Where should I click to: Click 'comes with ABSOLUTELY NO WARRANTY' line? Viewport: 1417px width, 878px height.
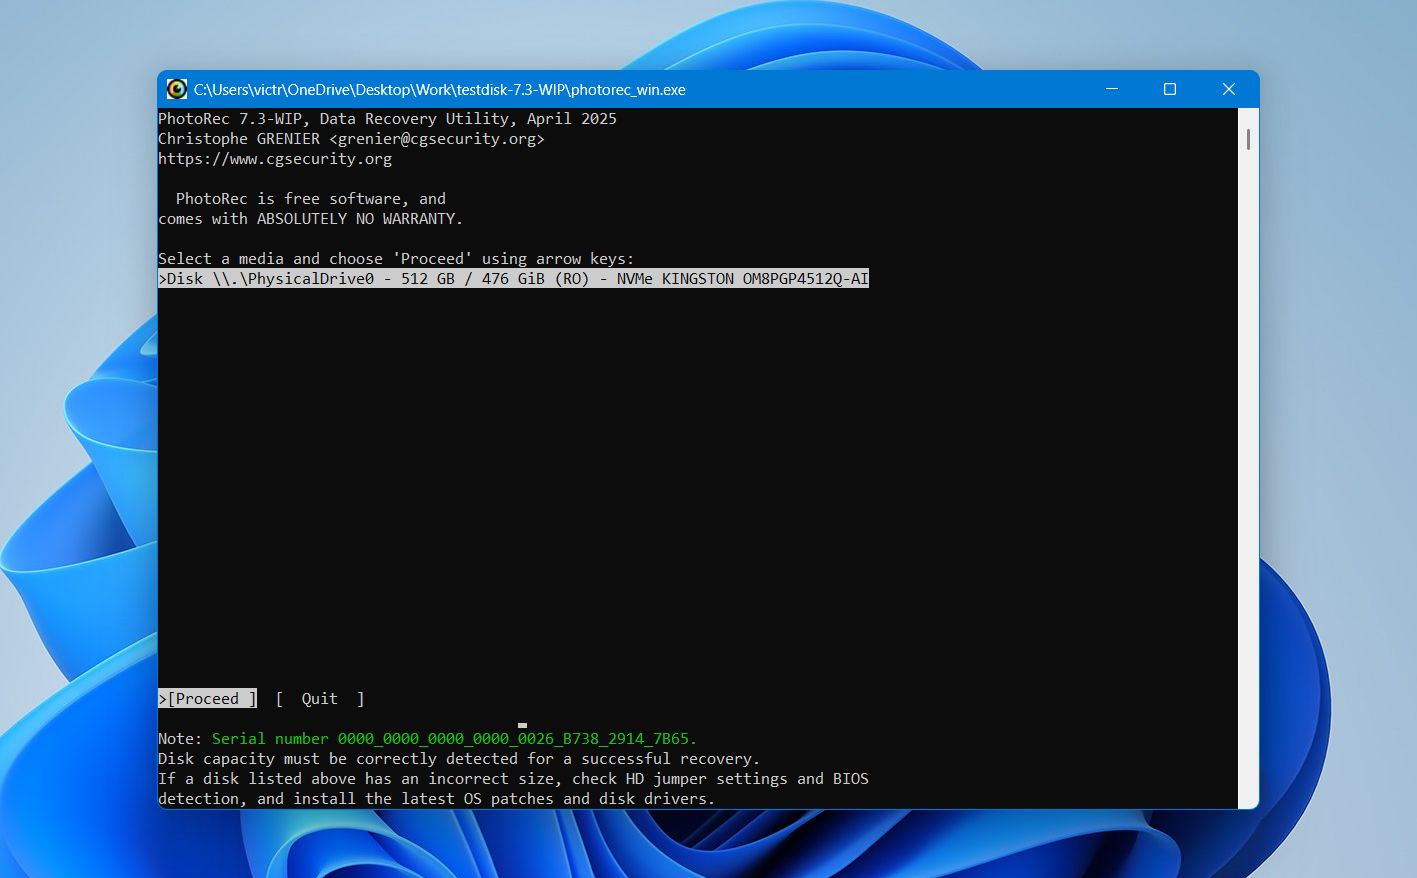click(x=311, y=219)
